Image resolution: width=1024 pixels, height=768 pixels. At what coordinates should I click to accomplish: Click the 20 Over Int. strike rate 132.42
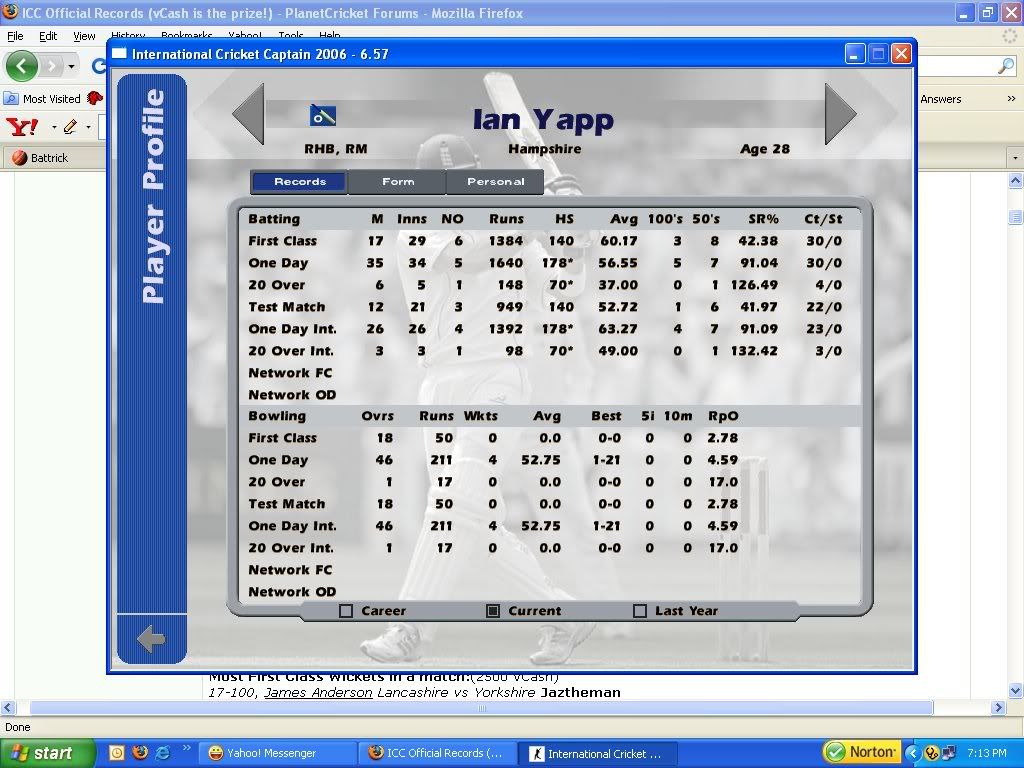754,351
